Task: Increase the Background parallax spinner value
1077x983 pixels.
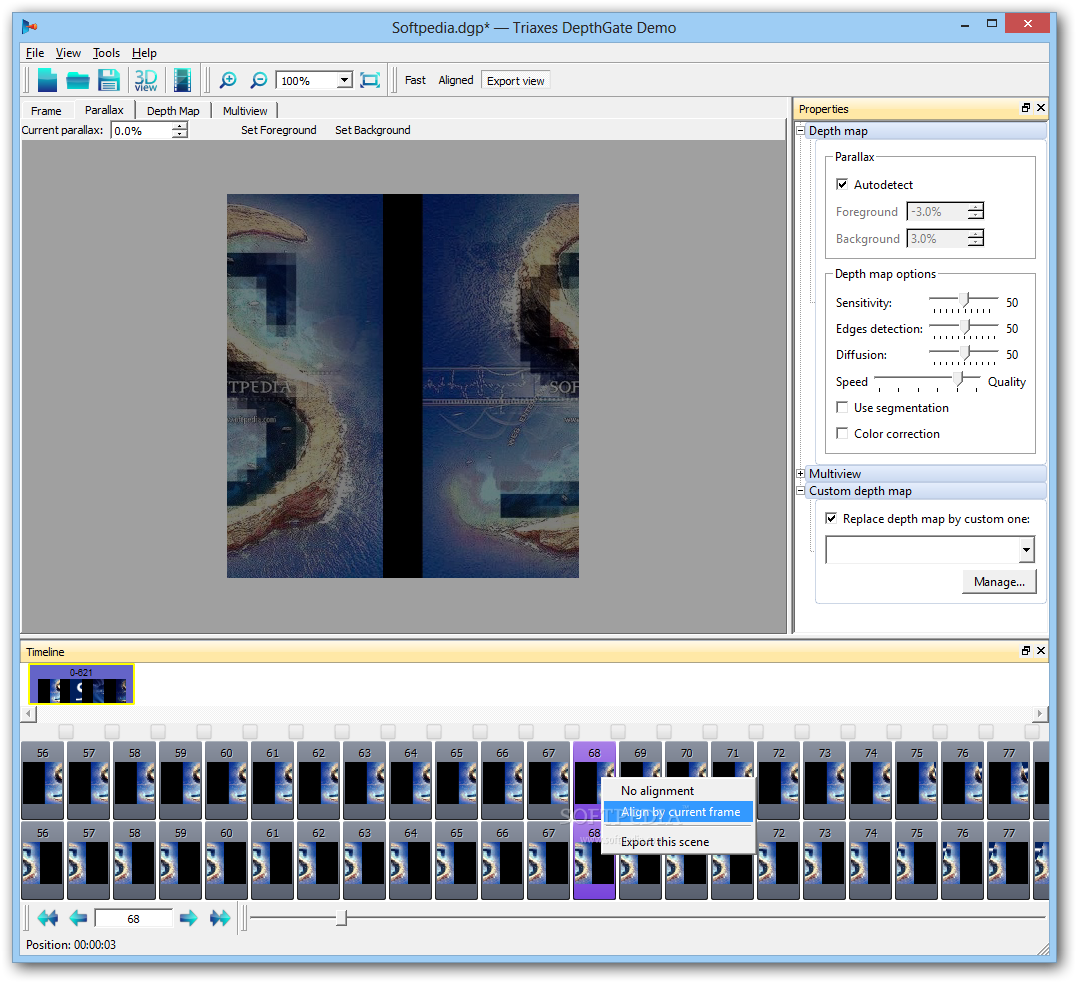Action: point(975,234)
